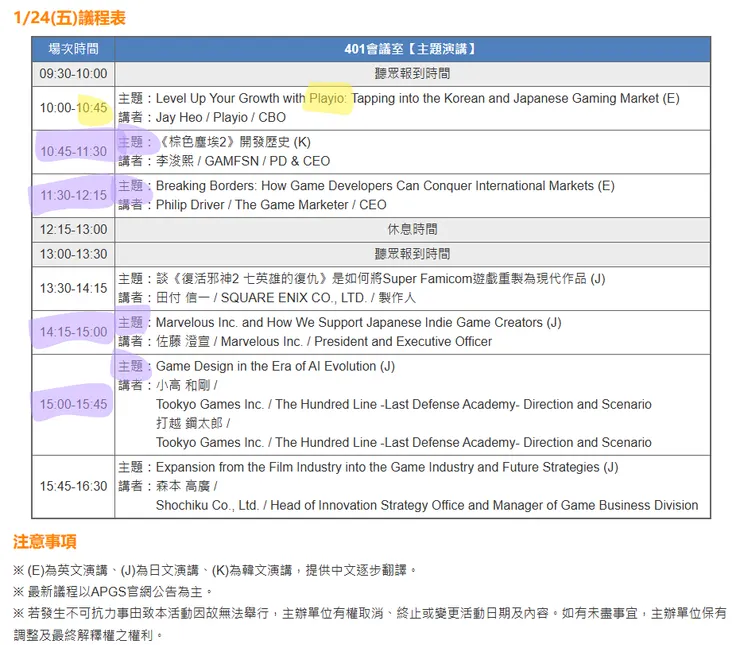Click the Marvelous Inc. Indie Game Creators topic
The height and width of the screenshot is (645, 740).
tap(340, 322)
